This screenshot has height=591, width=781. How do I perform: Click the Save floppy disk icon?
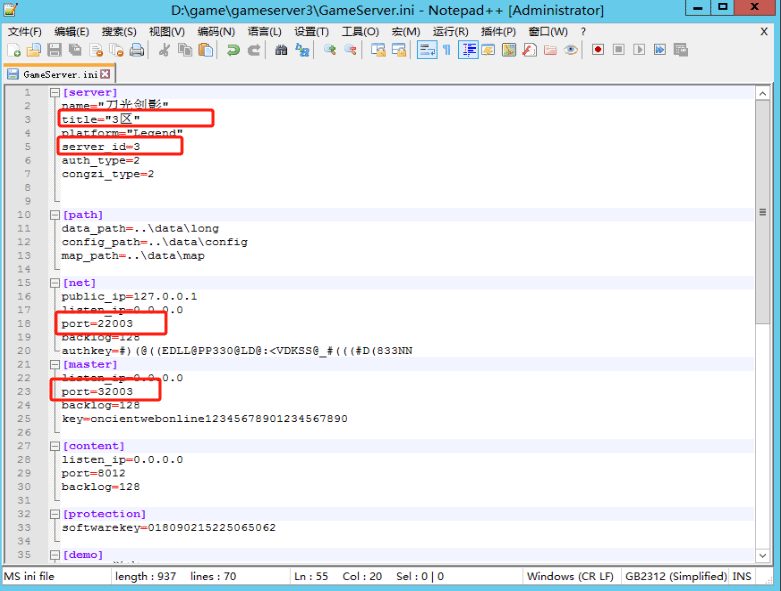(x=54, y=50)
